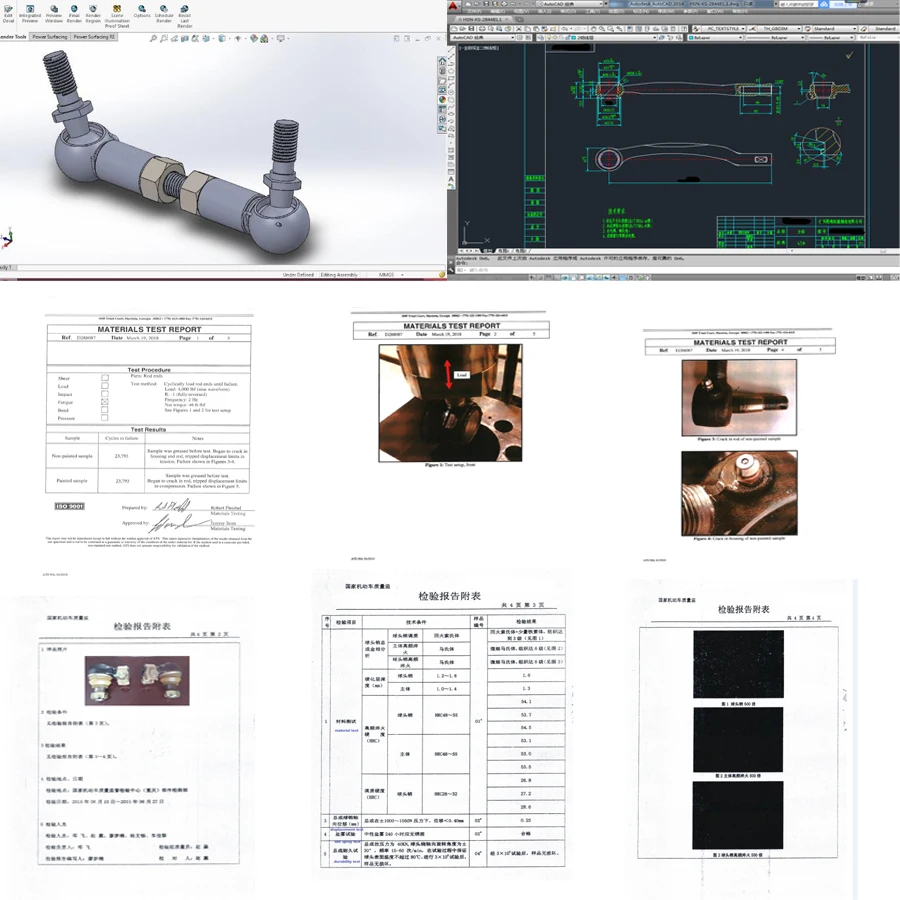Switch to the Power Surfacing tab
This screenshot has width=900, height=900.
pyautogui.click(x=49, y=37)
